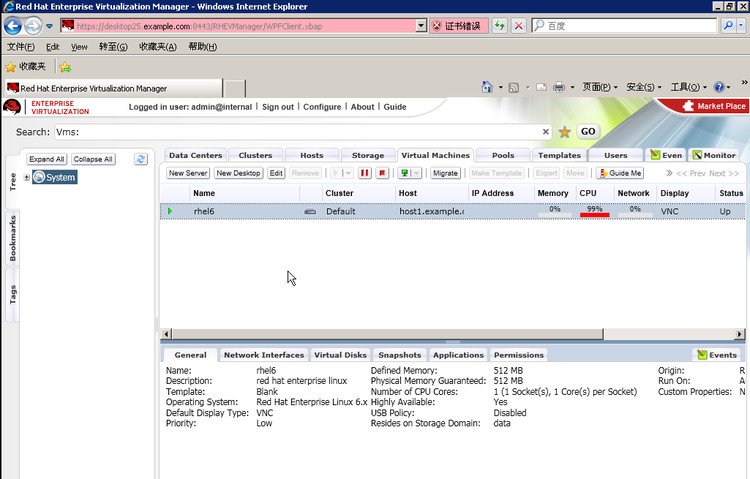Viewport: 750px width, 479px height.
Task: Switch to the Data Centers tab
Action: pos(195,155)
